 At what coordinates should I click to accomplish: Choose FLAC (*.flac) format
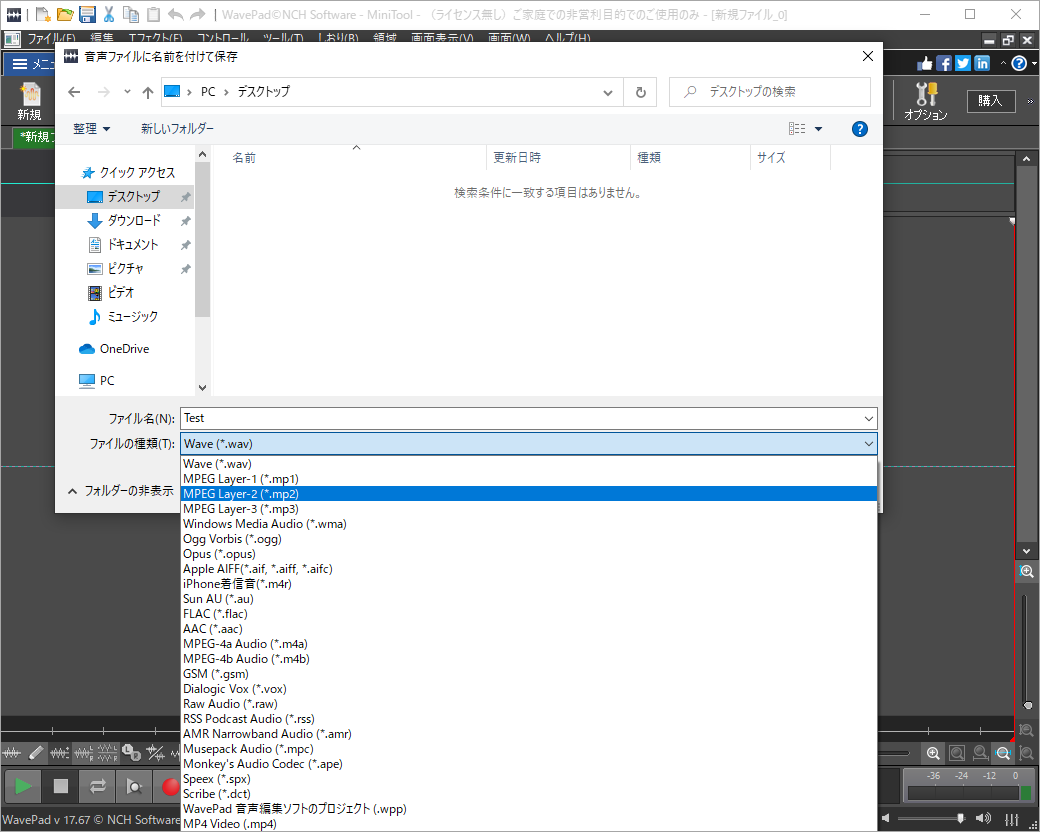pos(529,614)
